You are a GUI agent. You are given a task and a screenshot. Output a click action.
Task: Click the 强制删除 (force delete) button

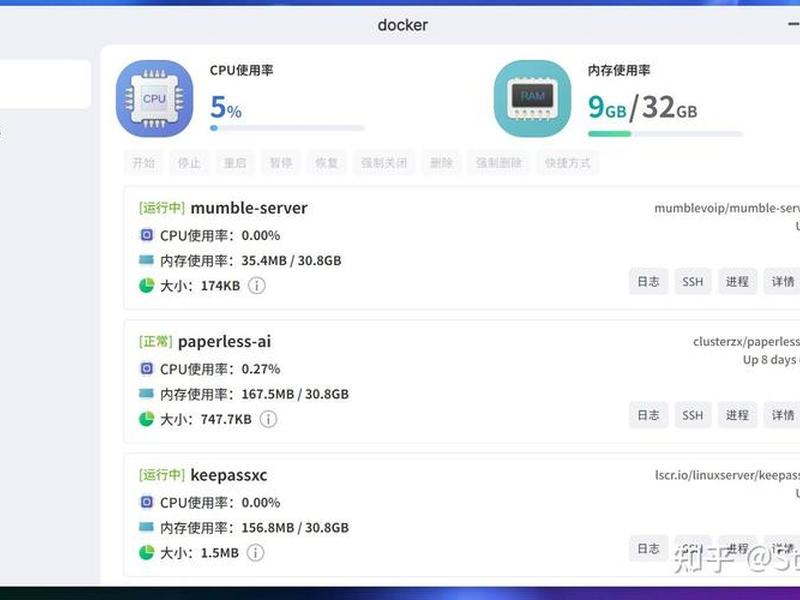[x=498, y=163]
